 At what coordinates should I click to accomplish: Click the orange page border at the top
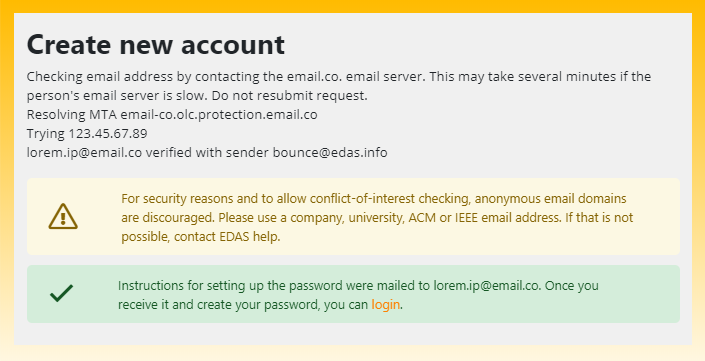pyautogui.click(x=352, y=6)
